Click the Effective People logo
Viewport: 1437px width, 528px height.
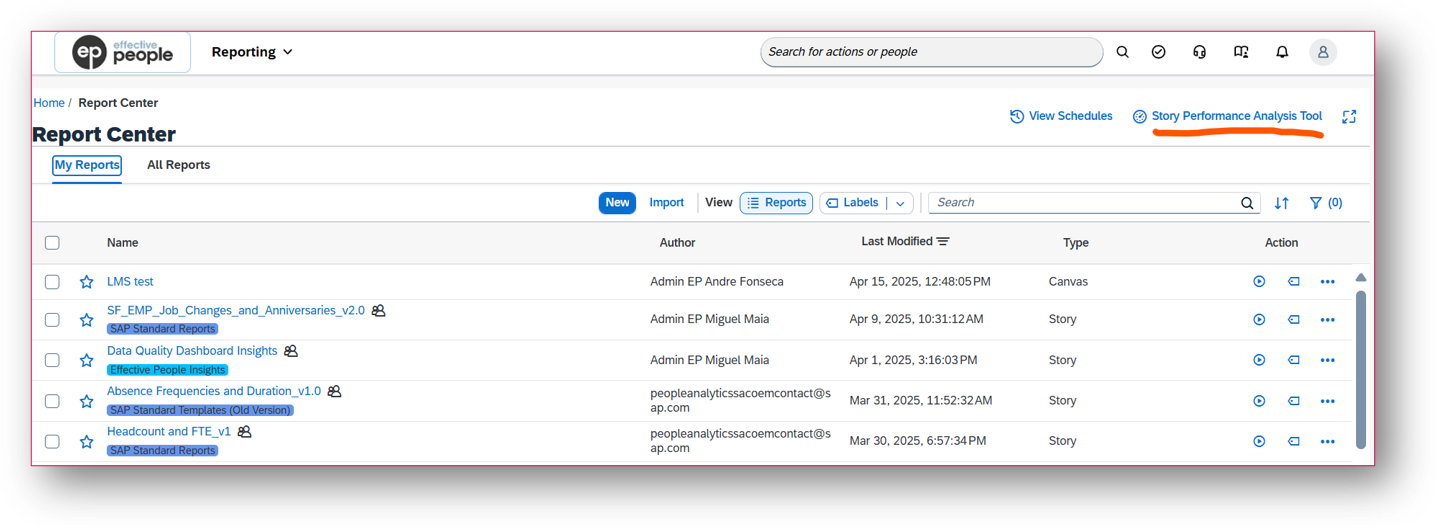[x=122, y=52]
